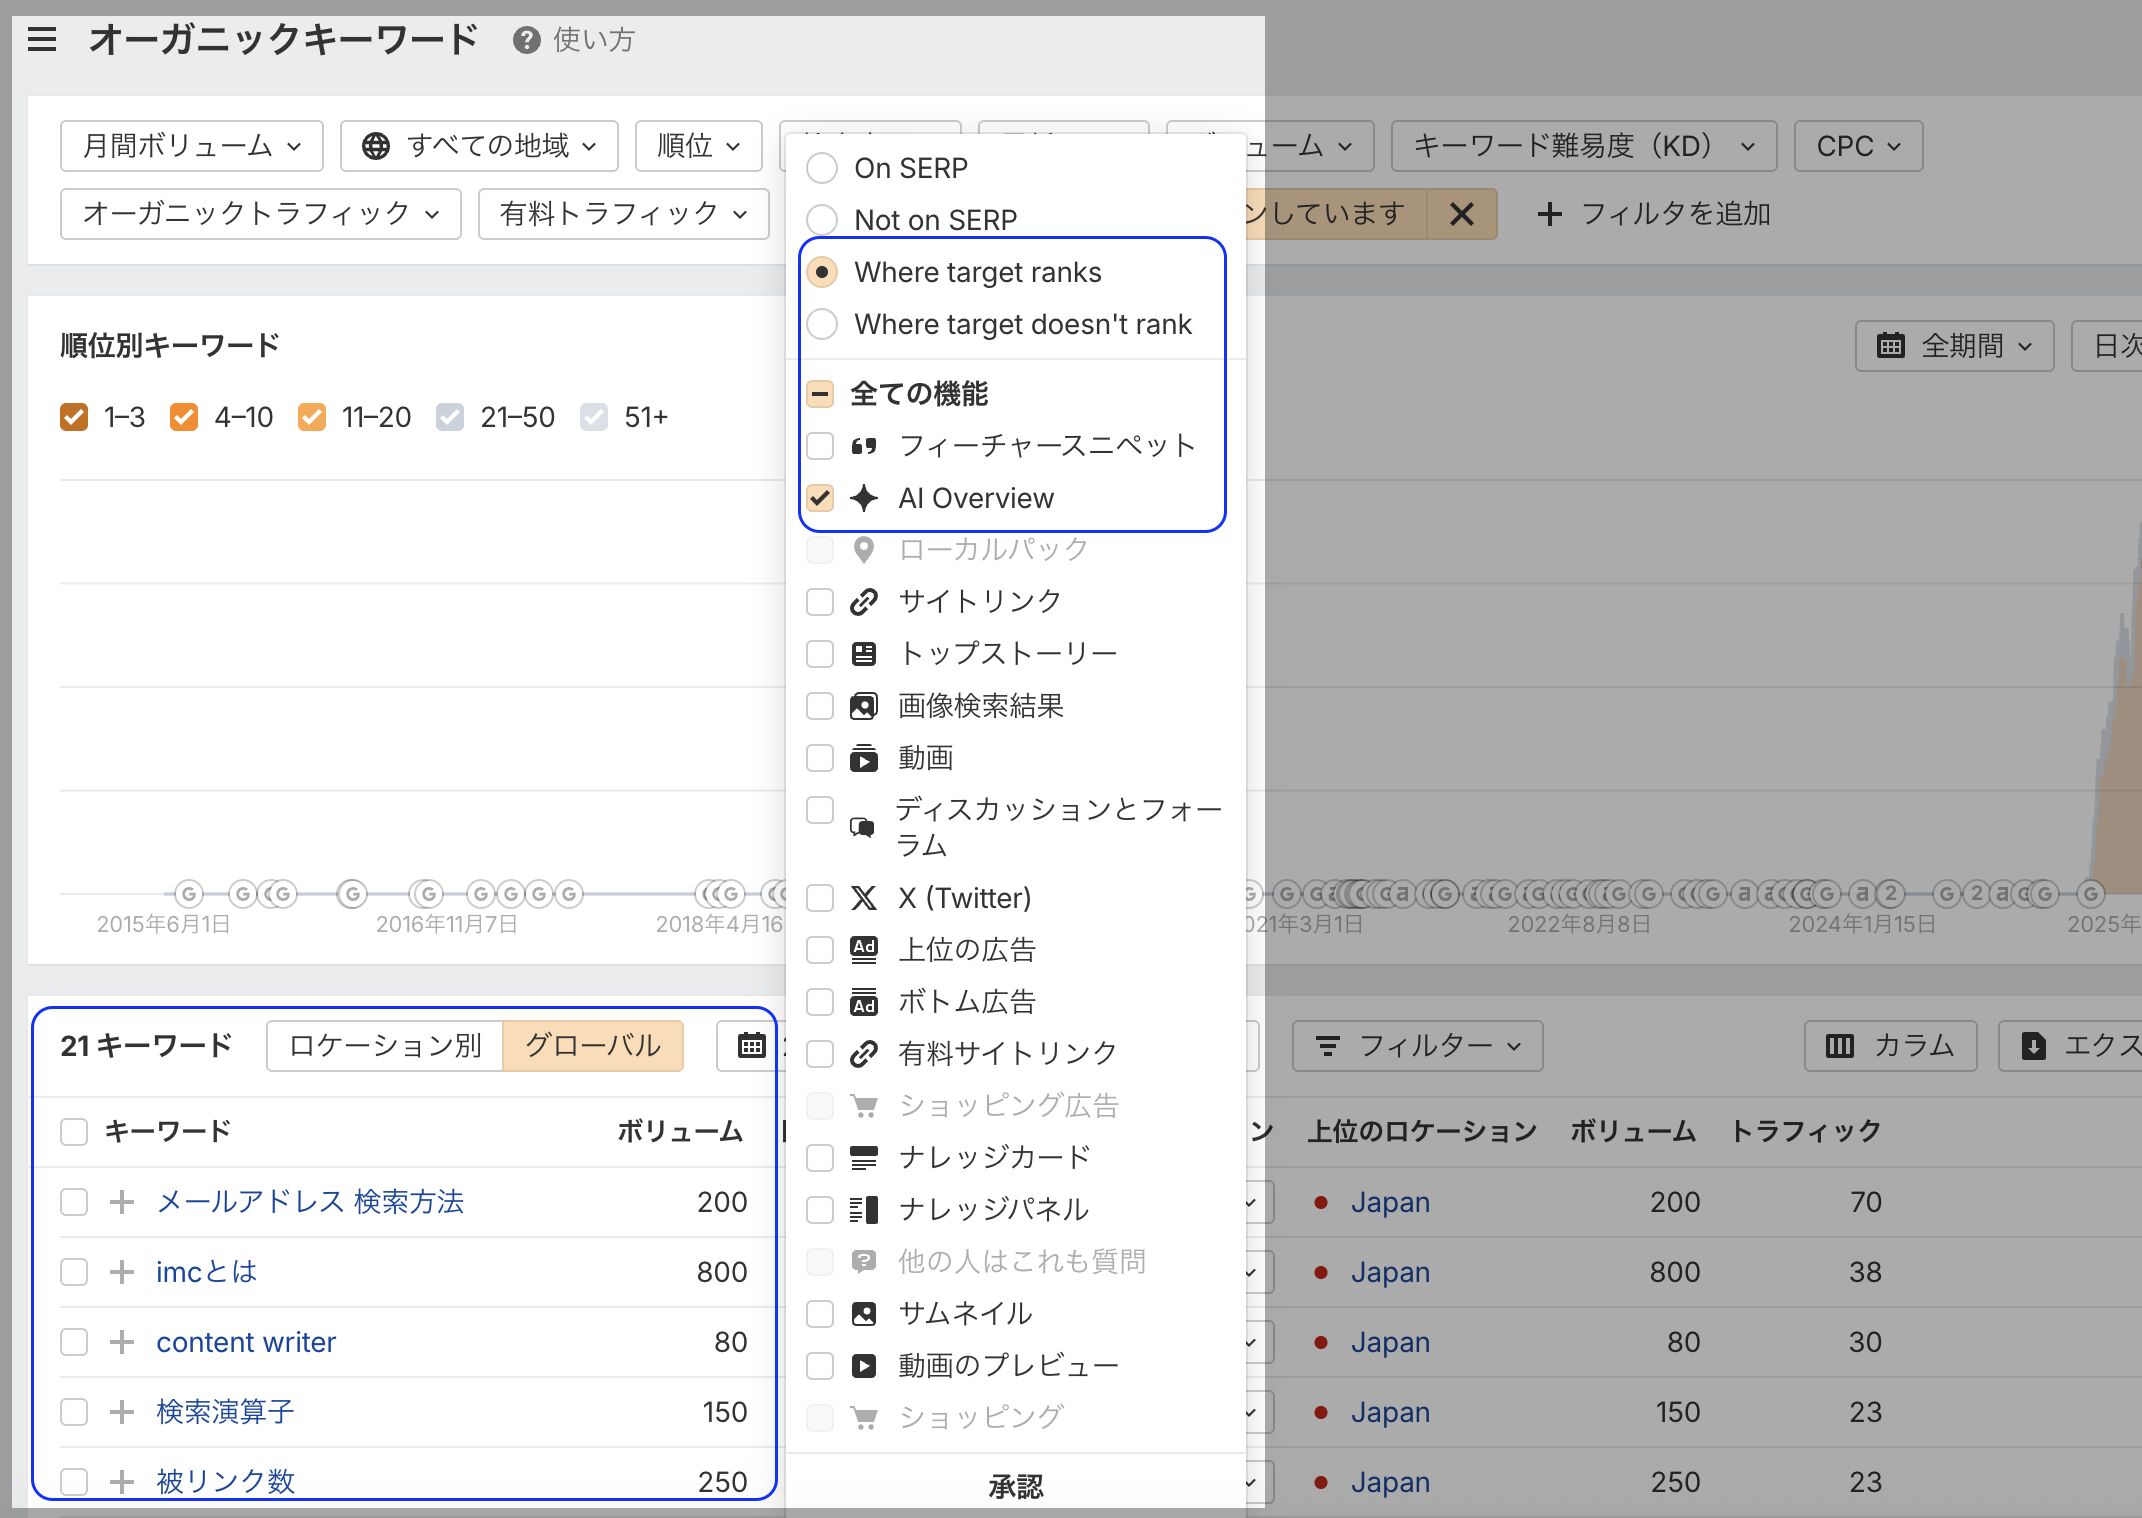The height and width of the screenshot is (1518, 2142).
Task: Select Where target ranks radio option
Action: (822, 272)
